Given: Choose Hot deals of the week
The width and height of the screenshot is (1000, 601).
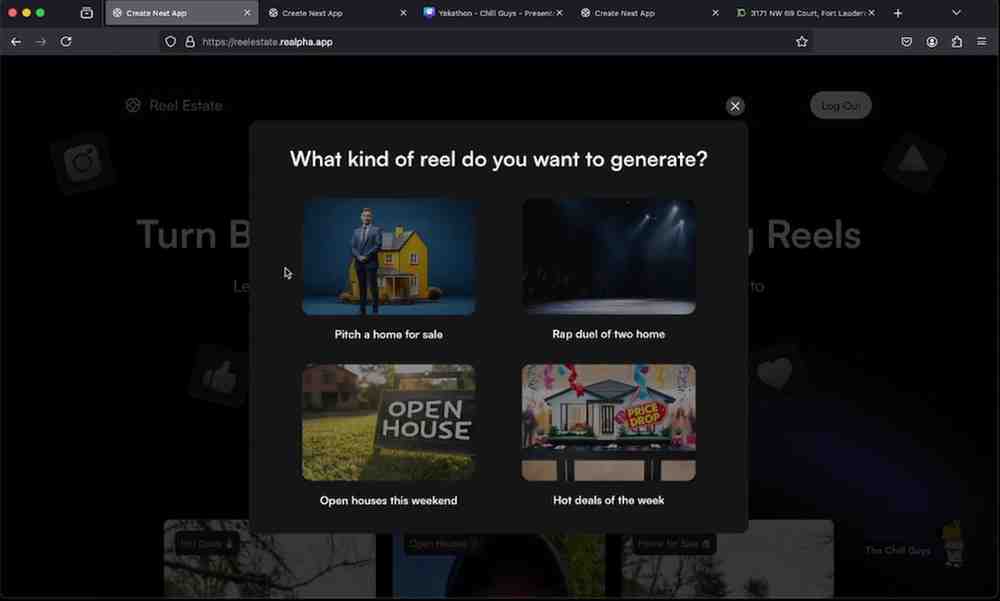Looking at the screenshot, I should point(608,422).
